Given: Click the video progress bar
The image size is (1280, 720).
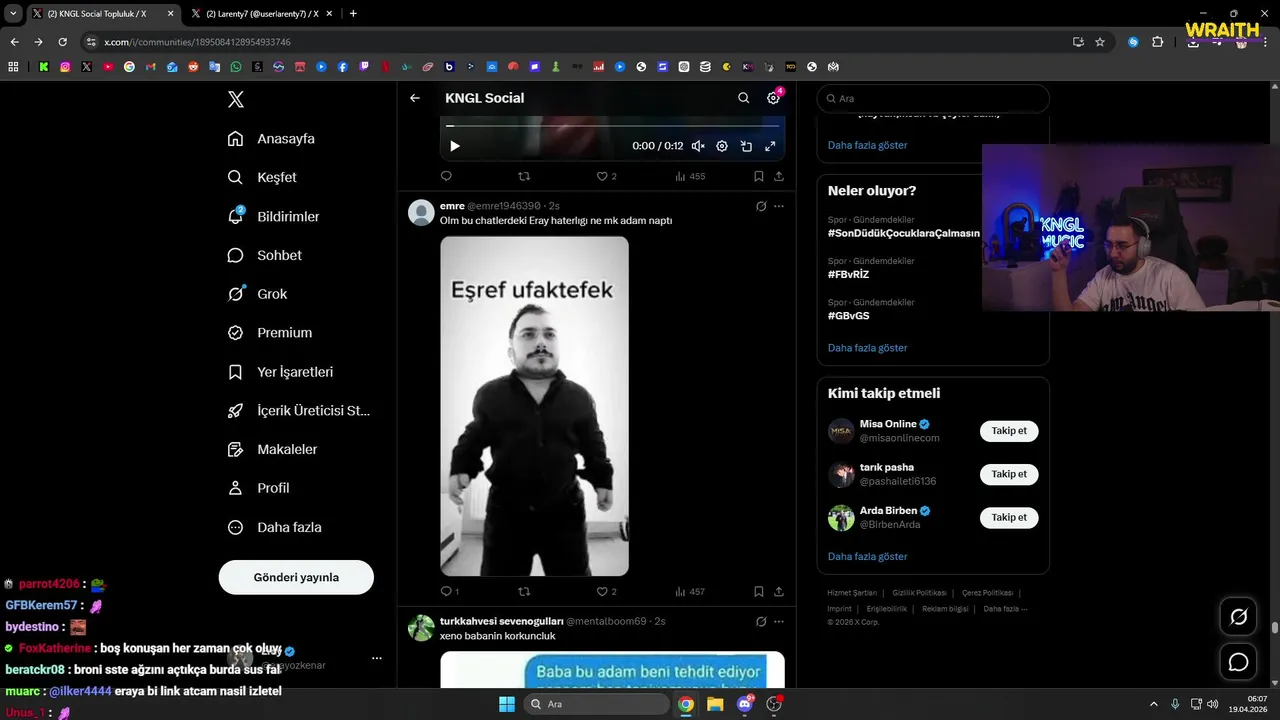Looking at the screenshot, I should click(x=612, y=126).
